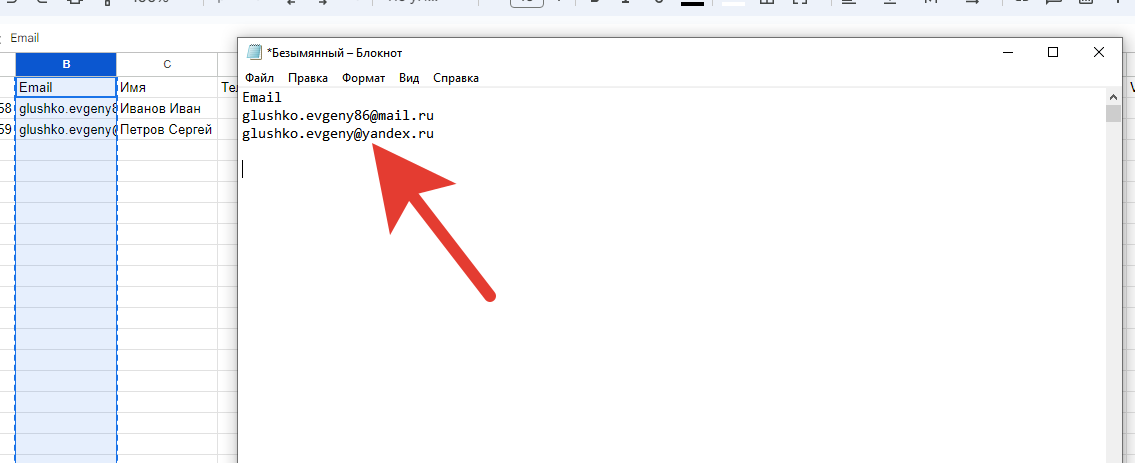Open the Правка menu in Notepad

click(307, 78)
